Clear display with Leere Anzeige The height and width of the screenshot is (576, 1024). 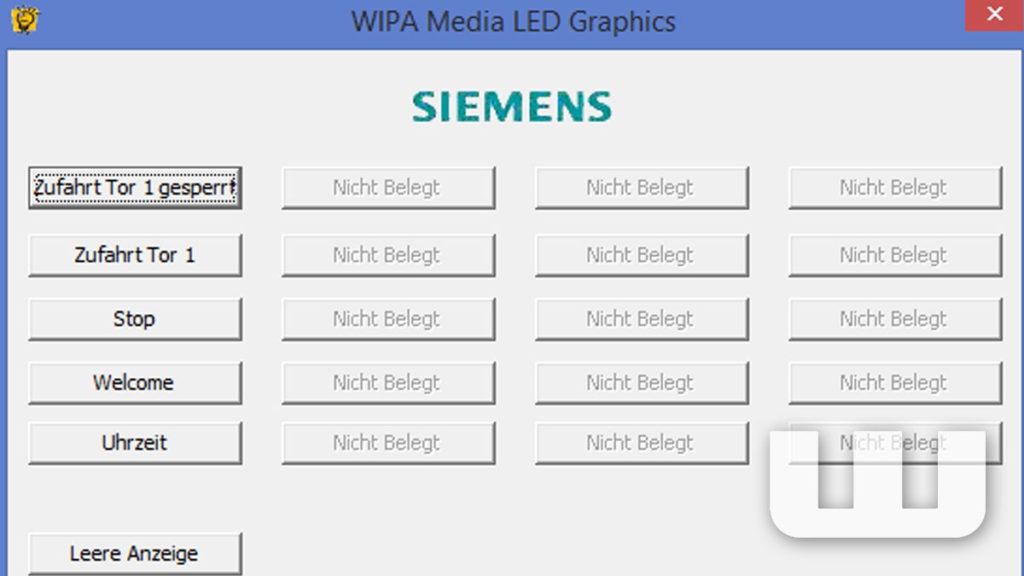[135, 554]
